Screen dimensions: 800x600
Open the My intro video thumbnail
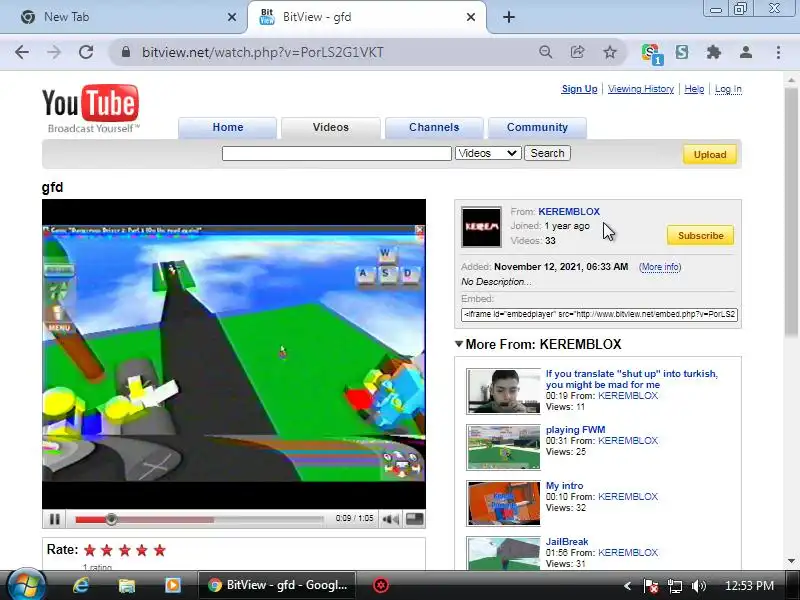(x=504, y=503)
